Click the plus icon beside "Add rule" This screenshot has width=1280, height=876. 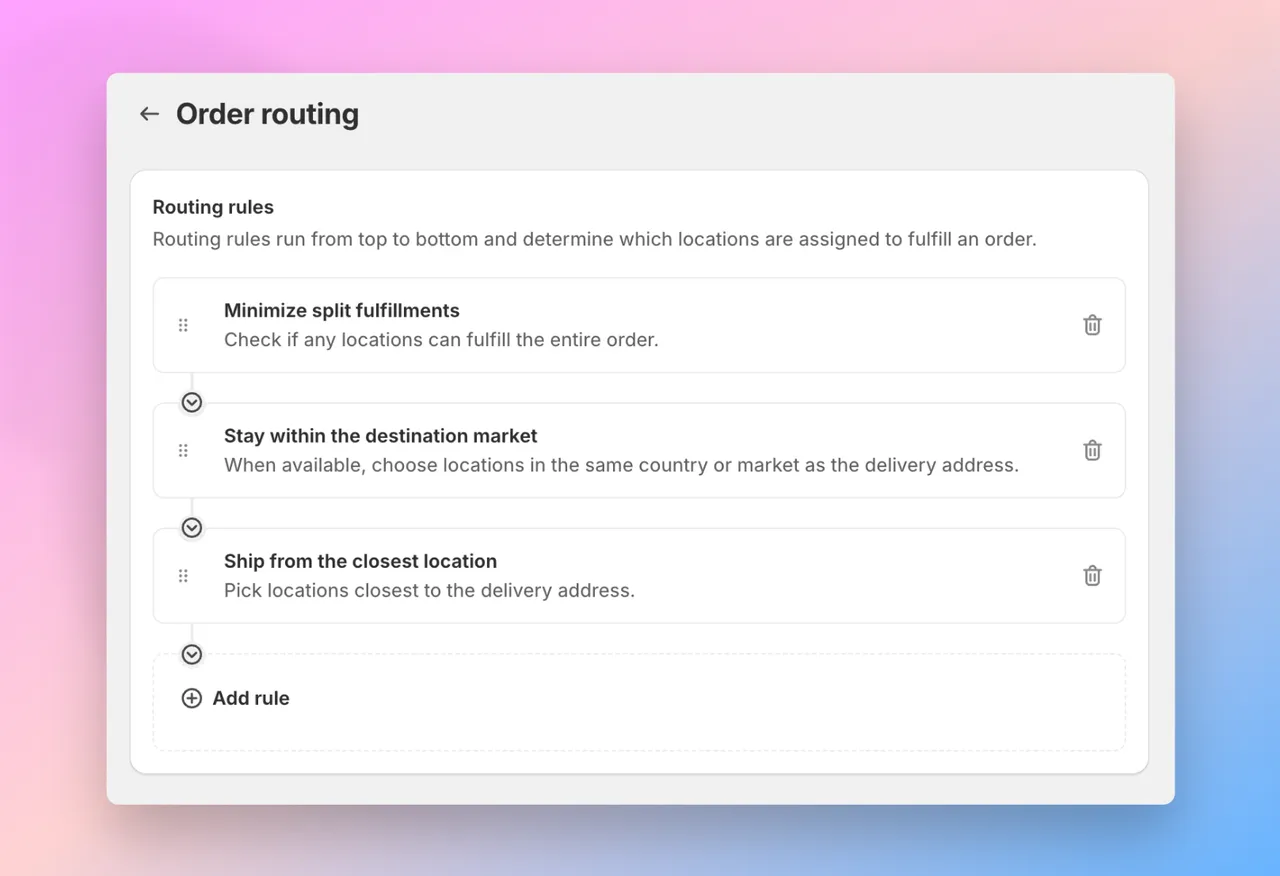click(191, 698)
